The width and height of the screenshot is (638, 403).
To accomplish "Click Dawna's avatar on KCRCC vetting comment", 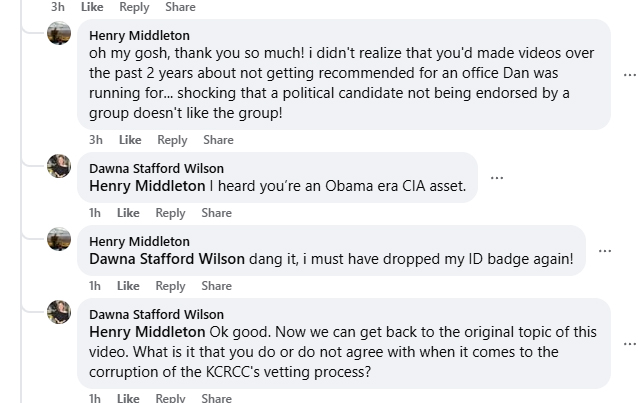I will [59, 313].
